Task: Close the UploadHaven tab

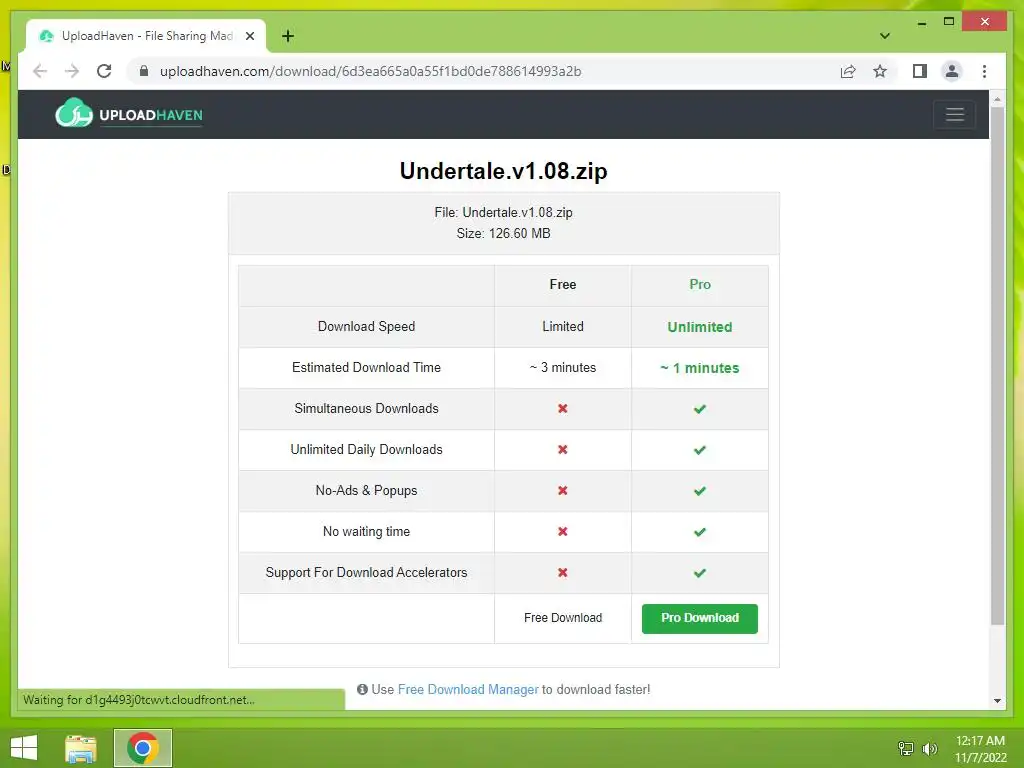Action: [249, 36]
